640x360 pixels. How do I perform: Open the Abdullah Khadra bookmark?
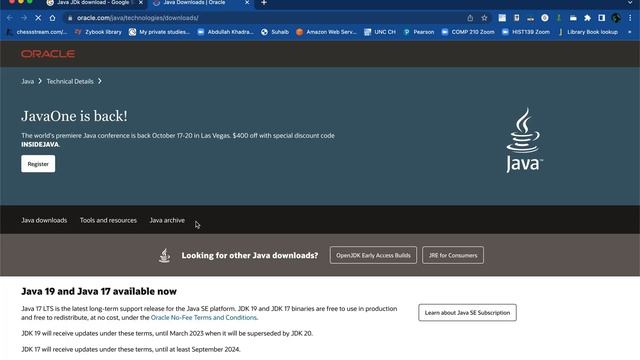tap(225, 32)
